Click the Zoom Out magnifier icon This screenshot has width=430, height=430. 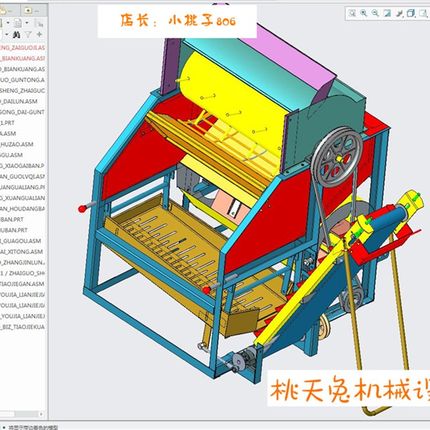(375, 13)
